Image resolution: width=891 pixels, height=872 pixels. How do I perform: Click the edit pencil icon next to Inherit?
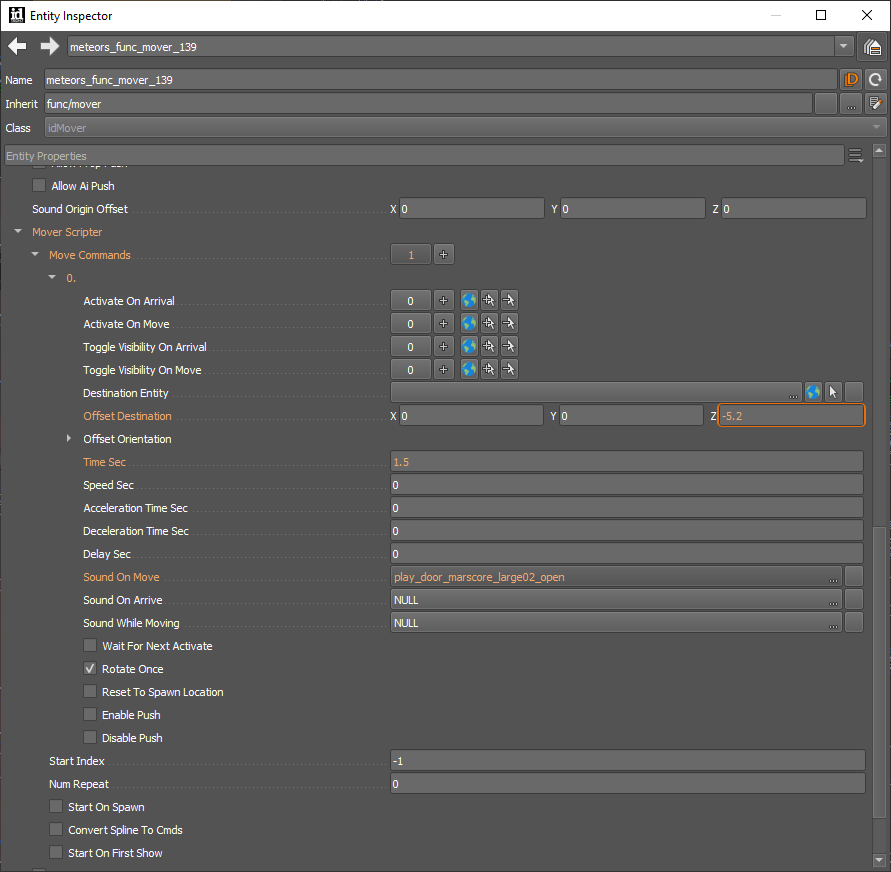875,104
